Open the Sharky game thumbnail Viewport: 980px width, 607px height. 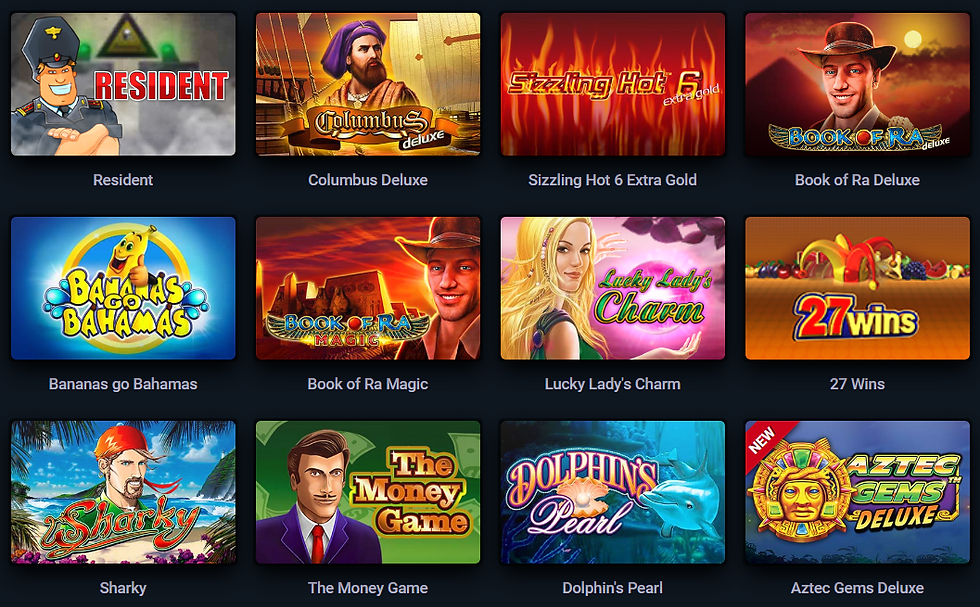123,492
